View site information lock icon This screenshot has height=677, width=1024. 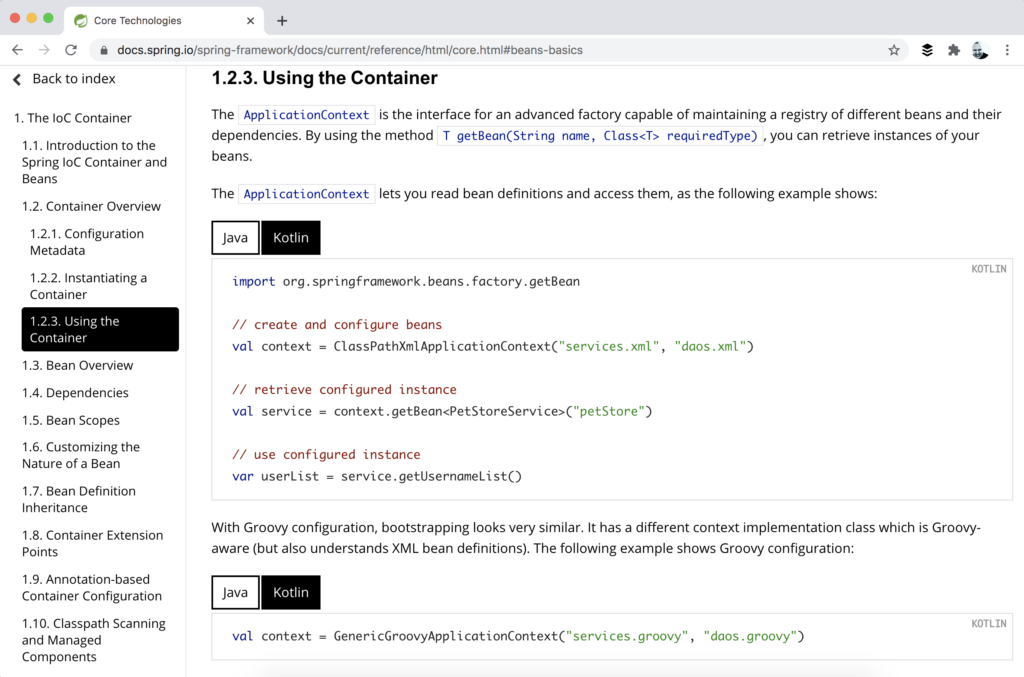104,50
